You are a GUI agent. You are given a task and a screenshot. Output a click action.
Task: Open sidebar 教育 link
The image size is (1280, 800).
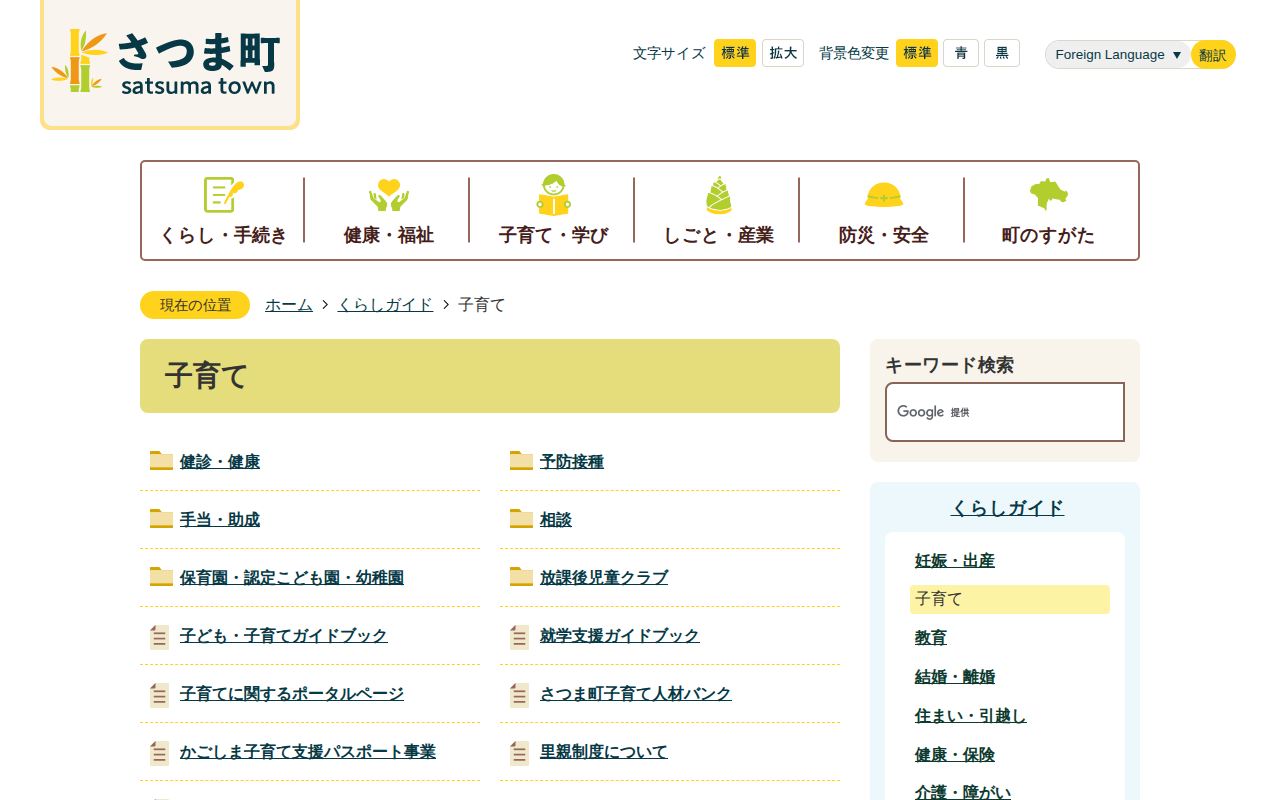pyautogui.click(x=931, y=638)
